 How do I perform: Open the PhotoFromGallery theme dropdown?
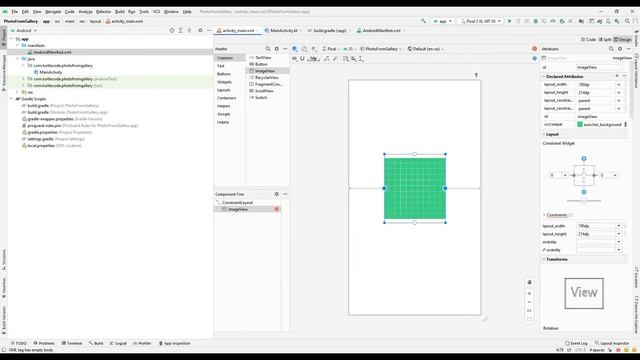click(381, 49)
